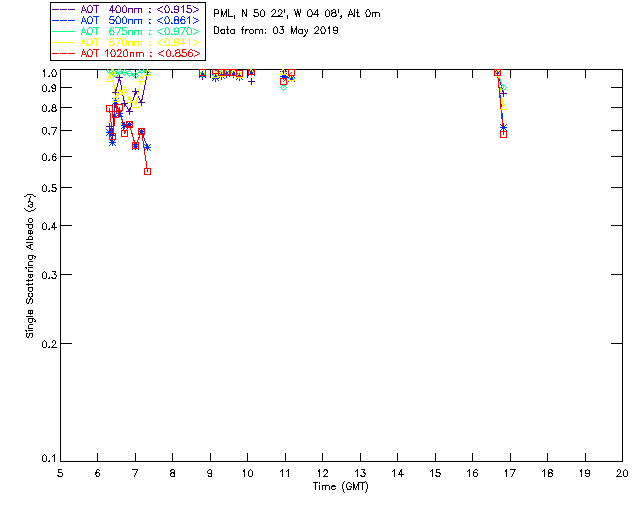Click the lowest red square data point near 0.55
The height and width of the screenshot is (512, 640).
tap(148, 171)
